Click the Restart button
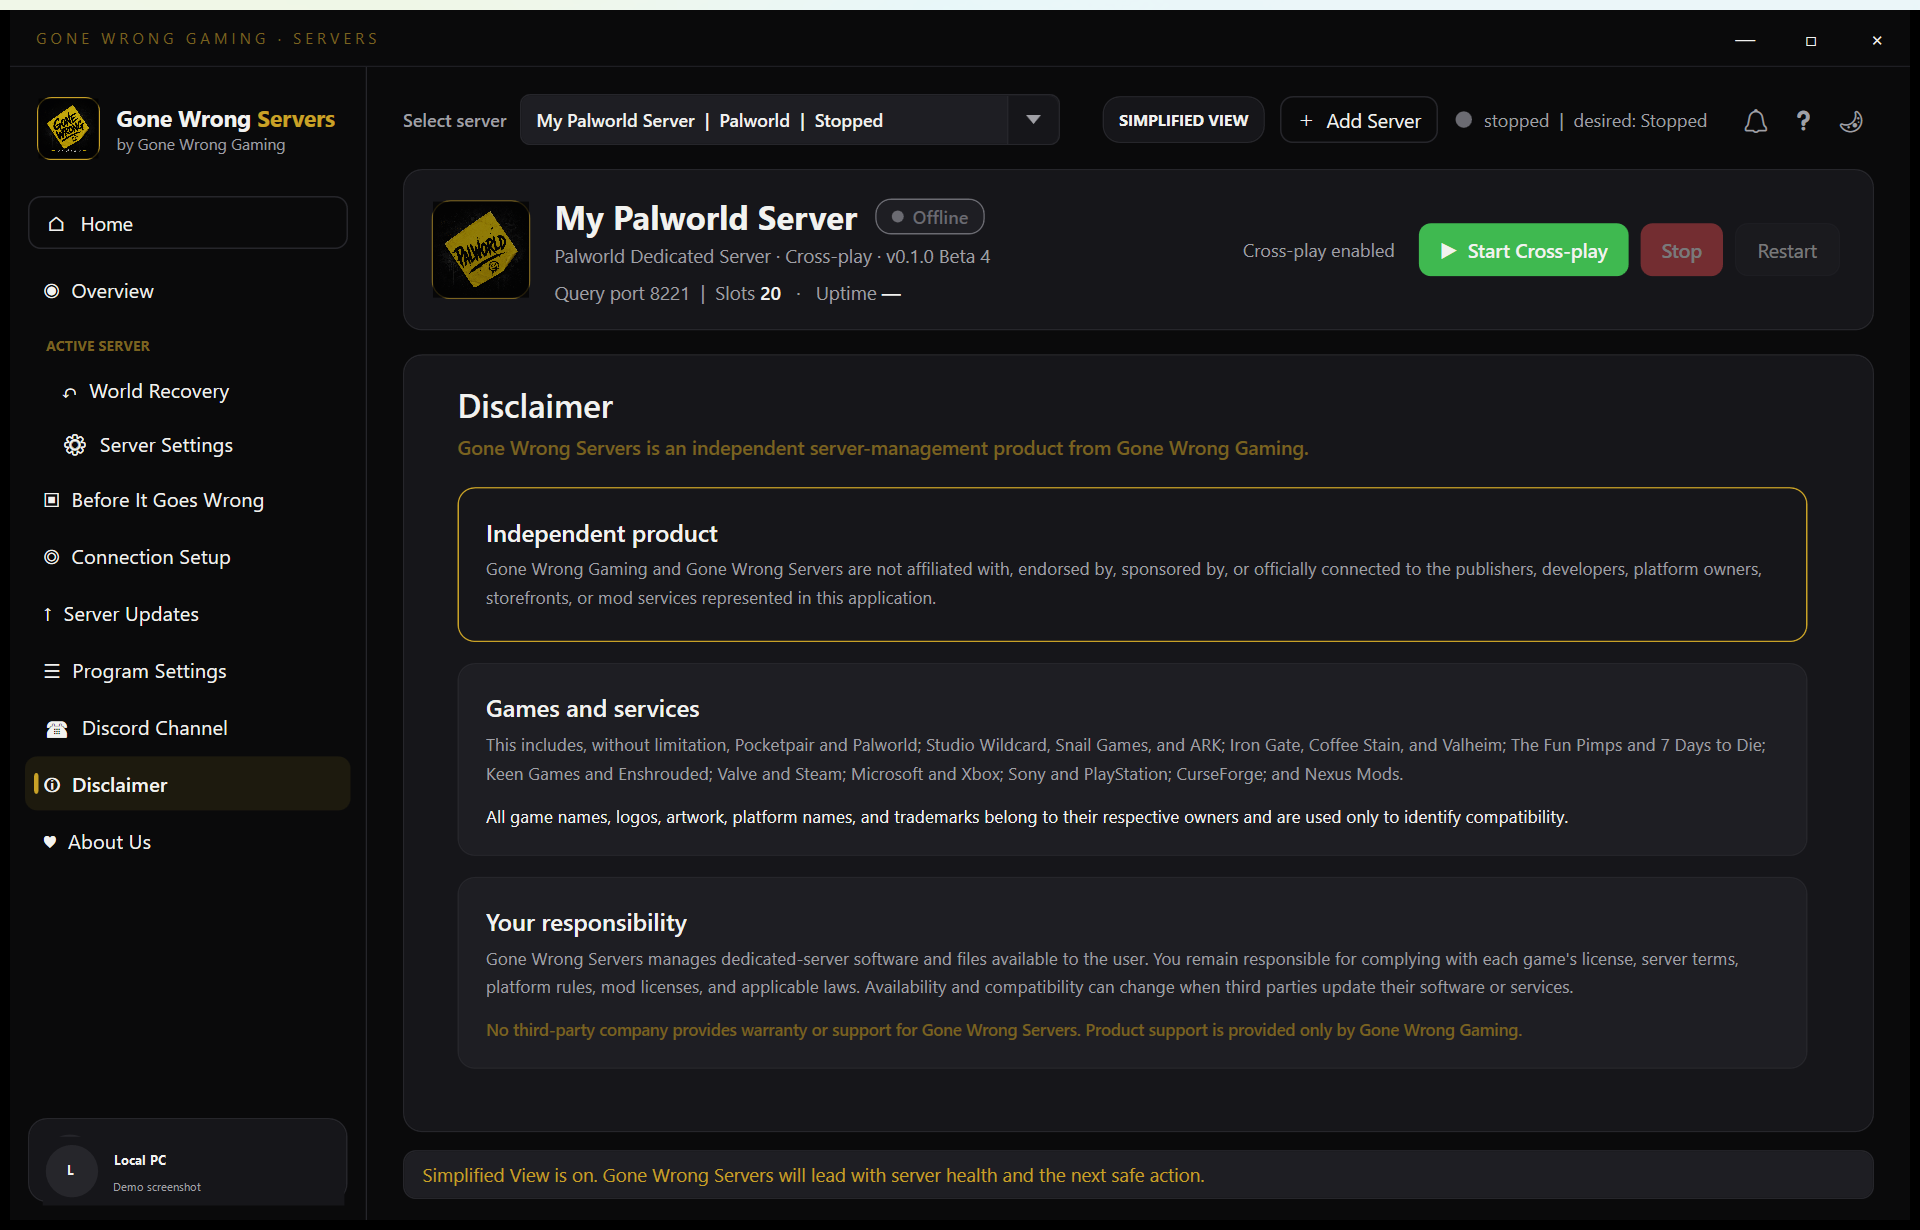This screenshot has width=1920, height=1230. (1787, 250)
